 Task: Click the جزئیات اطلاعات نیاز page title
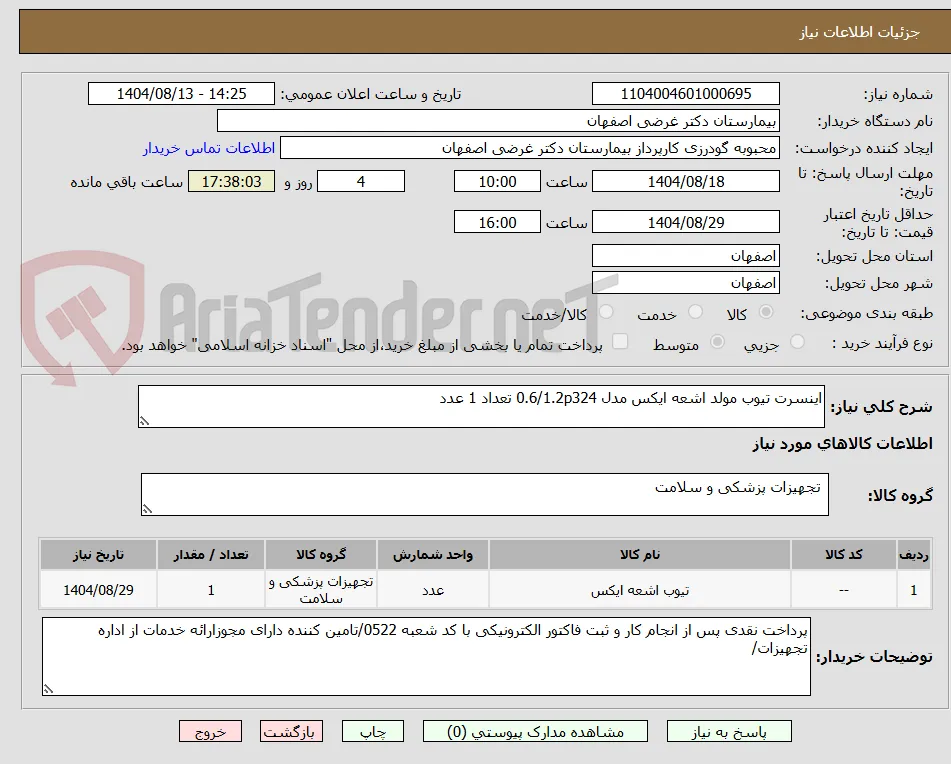[x=859, y=32]
